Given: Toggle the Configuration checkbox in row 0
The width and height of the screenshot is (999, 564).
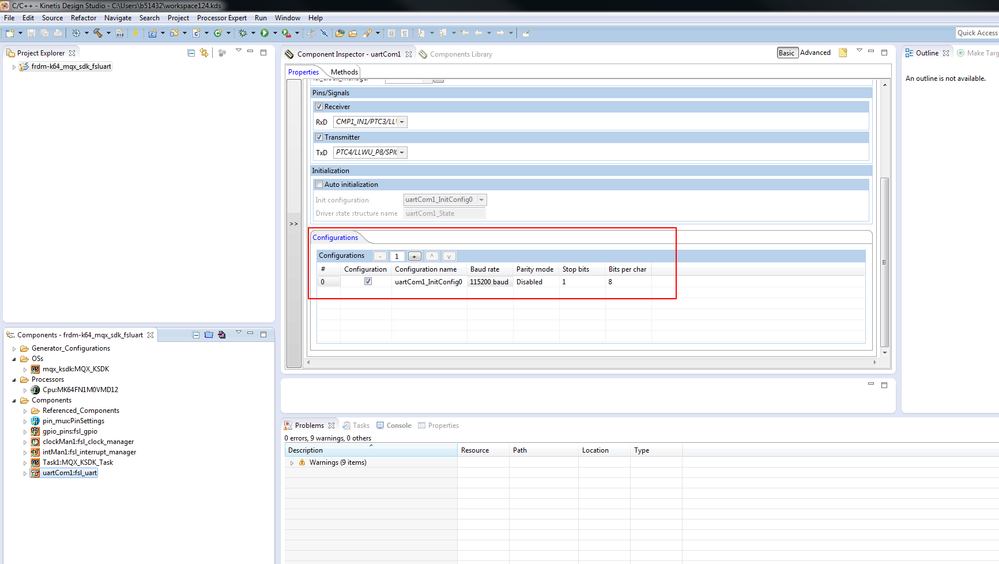Looking at the screenshot, I should (x=368, y=281).
